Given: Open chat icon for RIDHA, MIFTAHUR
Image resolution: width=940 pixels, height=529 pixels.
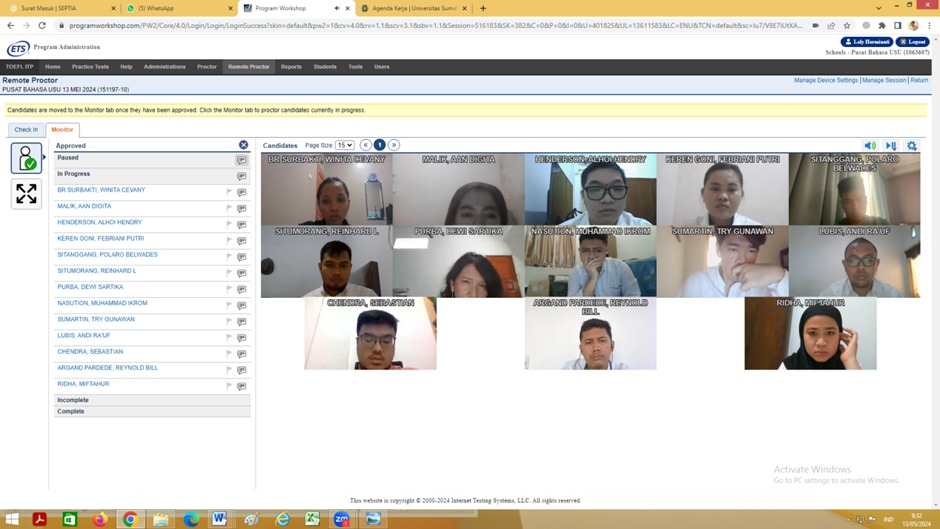Looking at the screenshot, I should 242,387.
